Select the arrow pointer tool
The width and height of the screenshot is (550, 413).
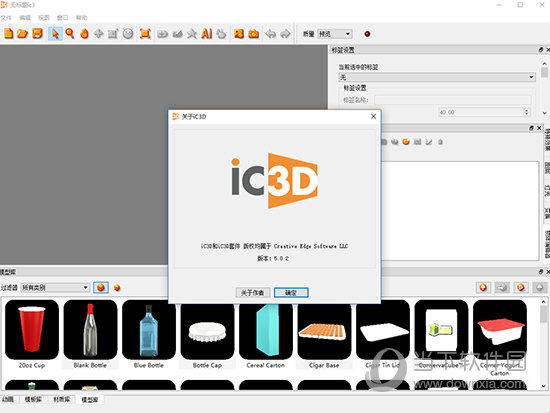pos(55,34)
